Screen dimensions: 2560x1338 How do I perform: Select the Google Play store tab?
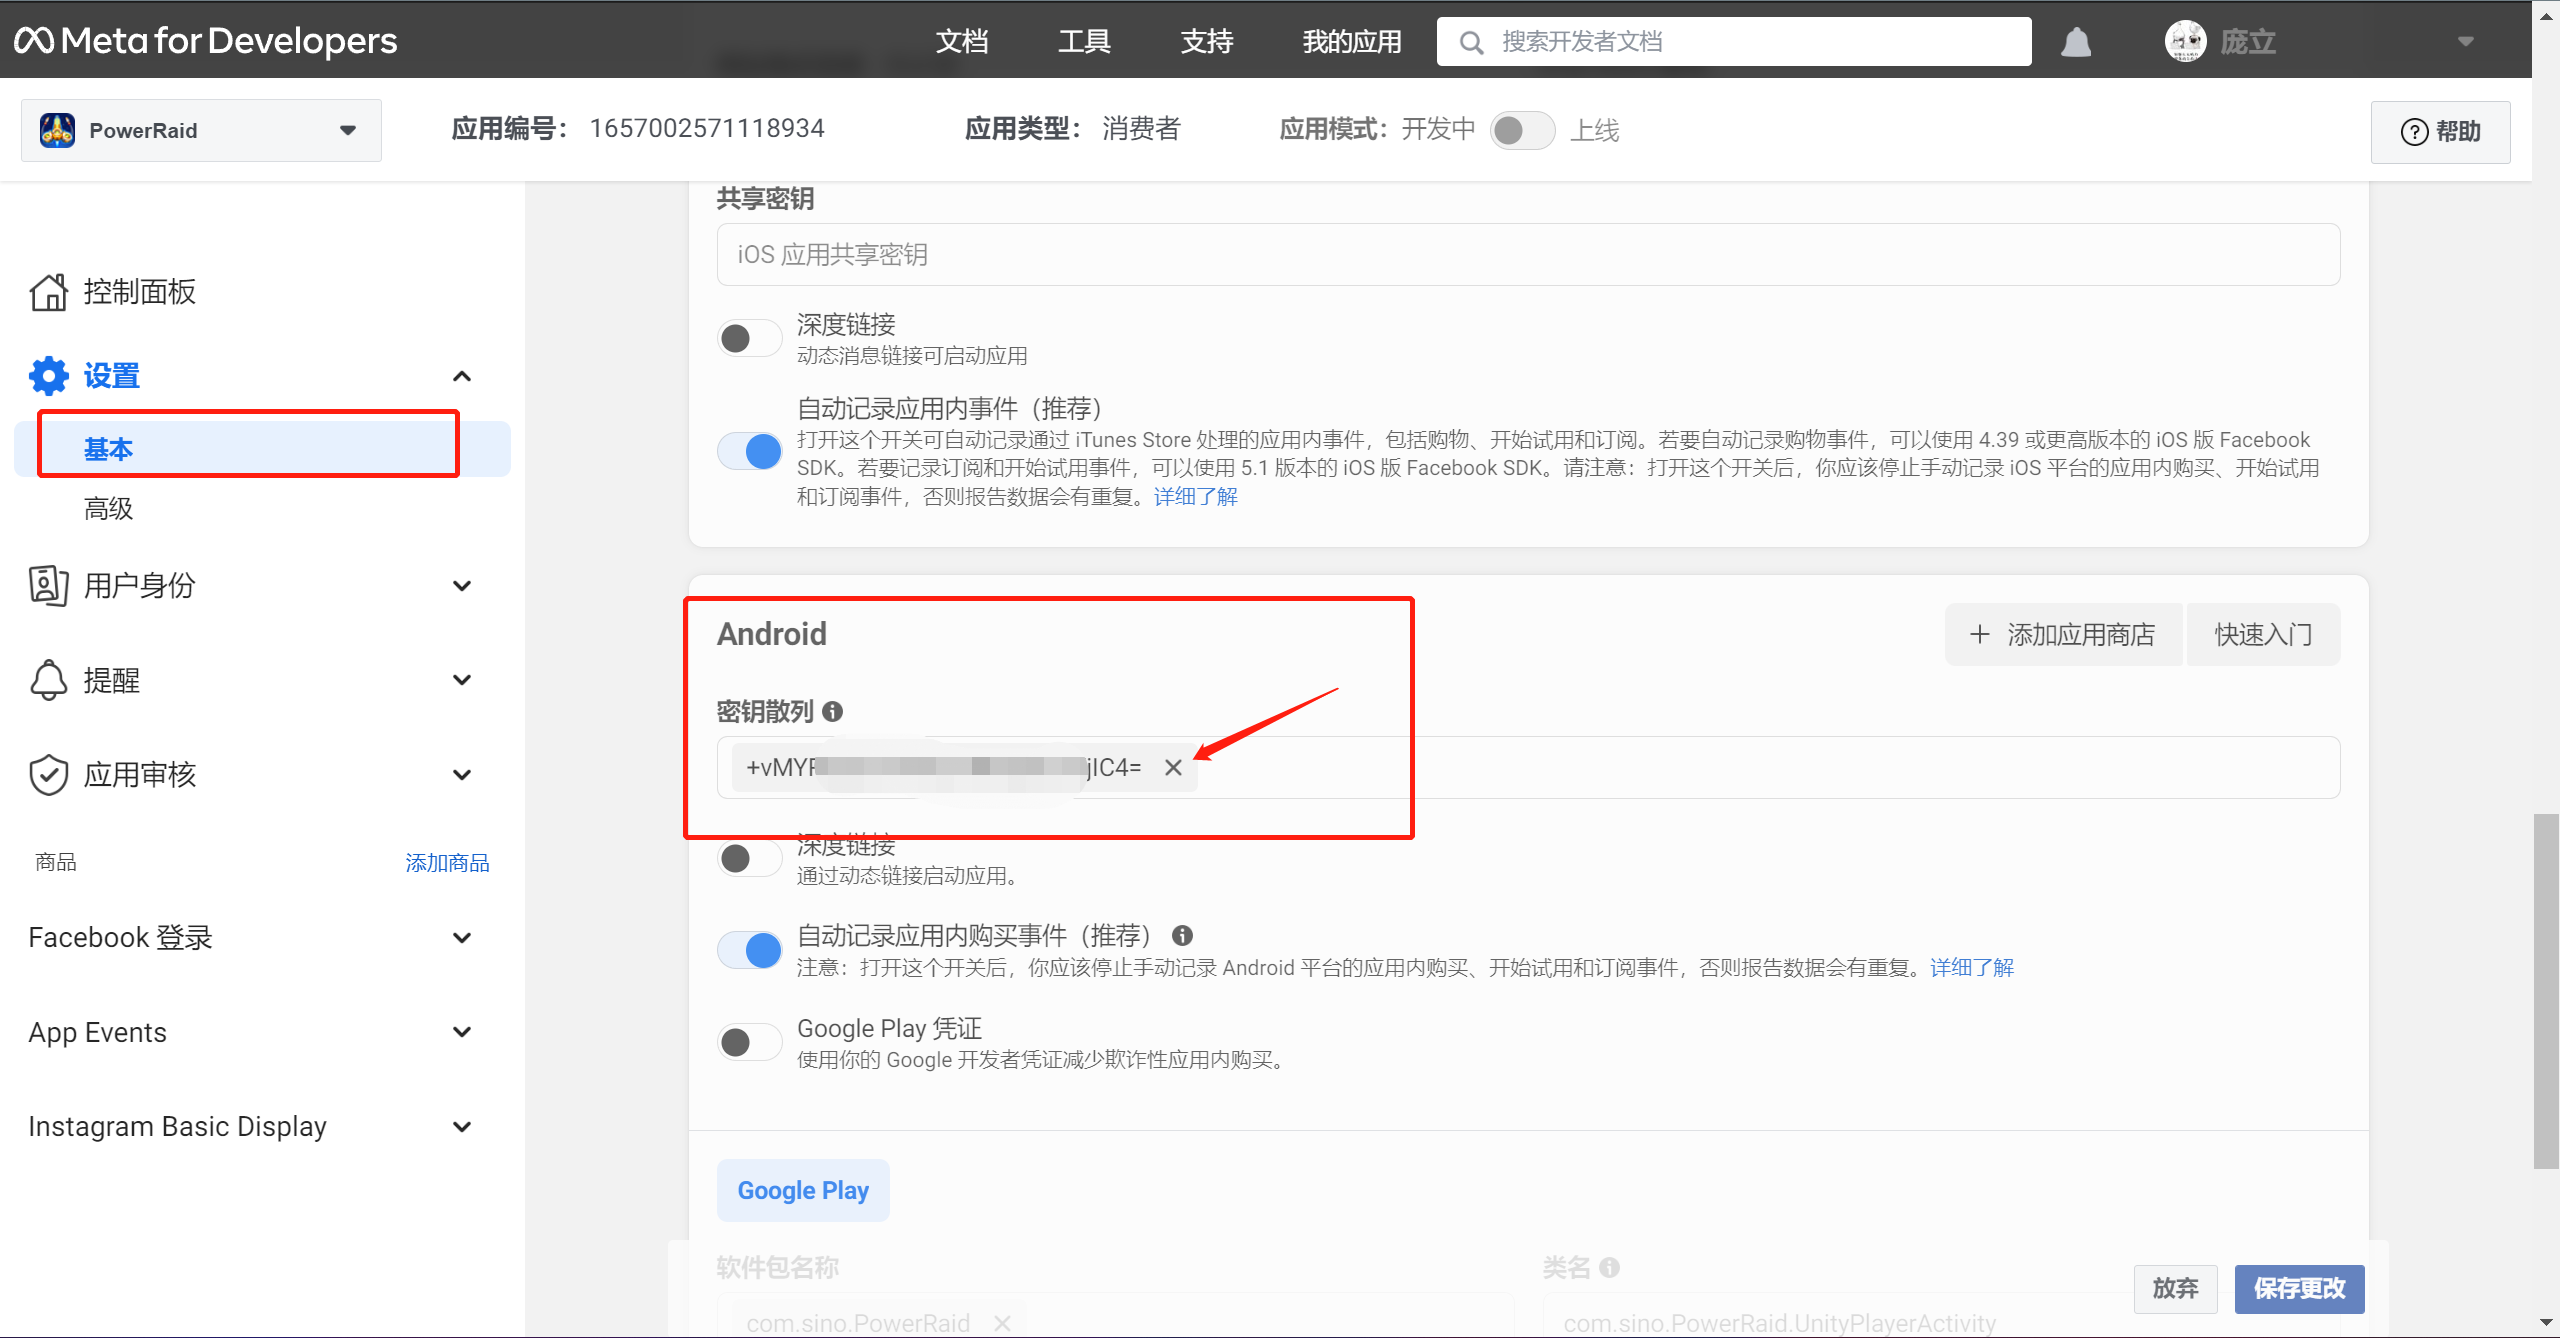[x=803, y=1190]
